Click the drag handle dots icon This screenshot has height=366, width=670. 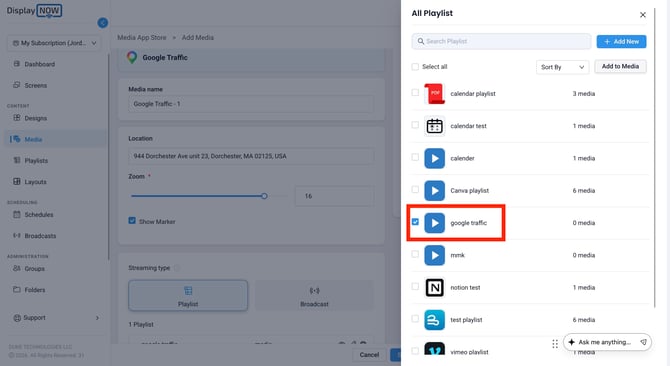pyautogui.click(x=555, y=344)
